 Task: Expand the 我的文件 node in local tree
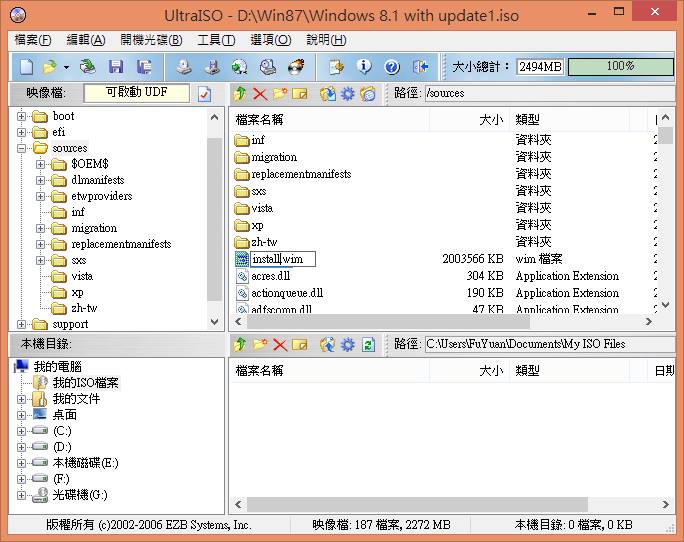[x=21, y=399]
